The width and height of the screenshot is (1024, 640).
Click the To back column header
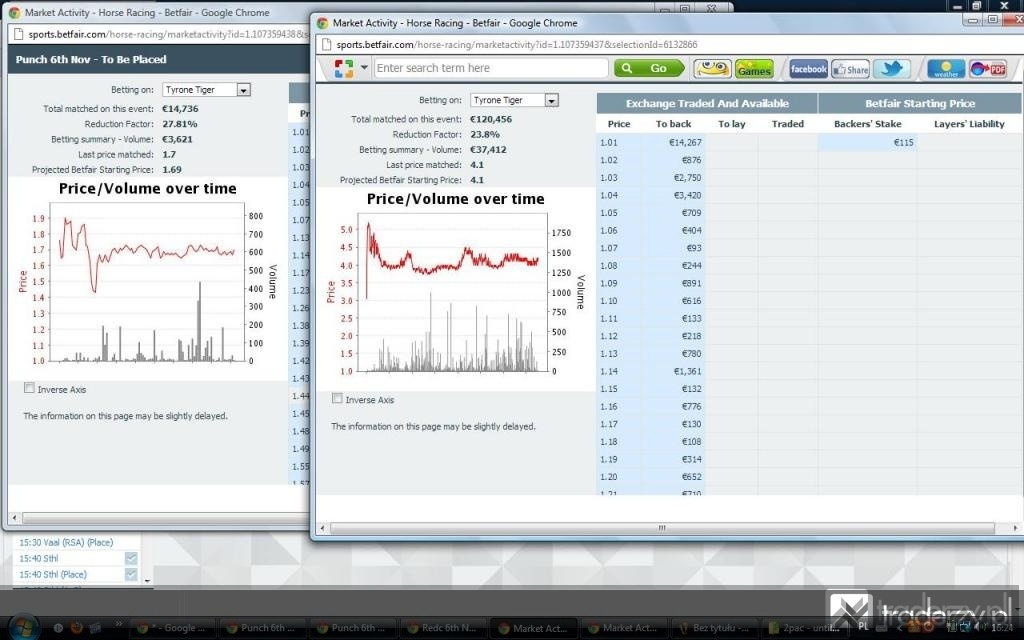[x=673, y=124]
